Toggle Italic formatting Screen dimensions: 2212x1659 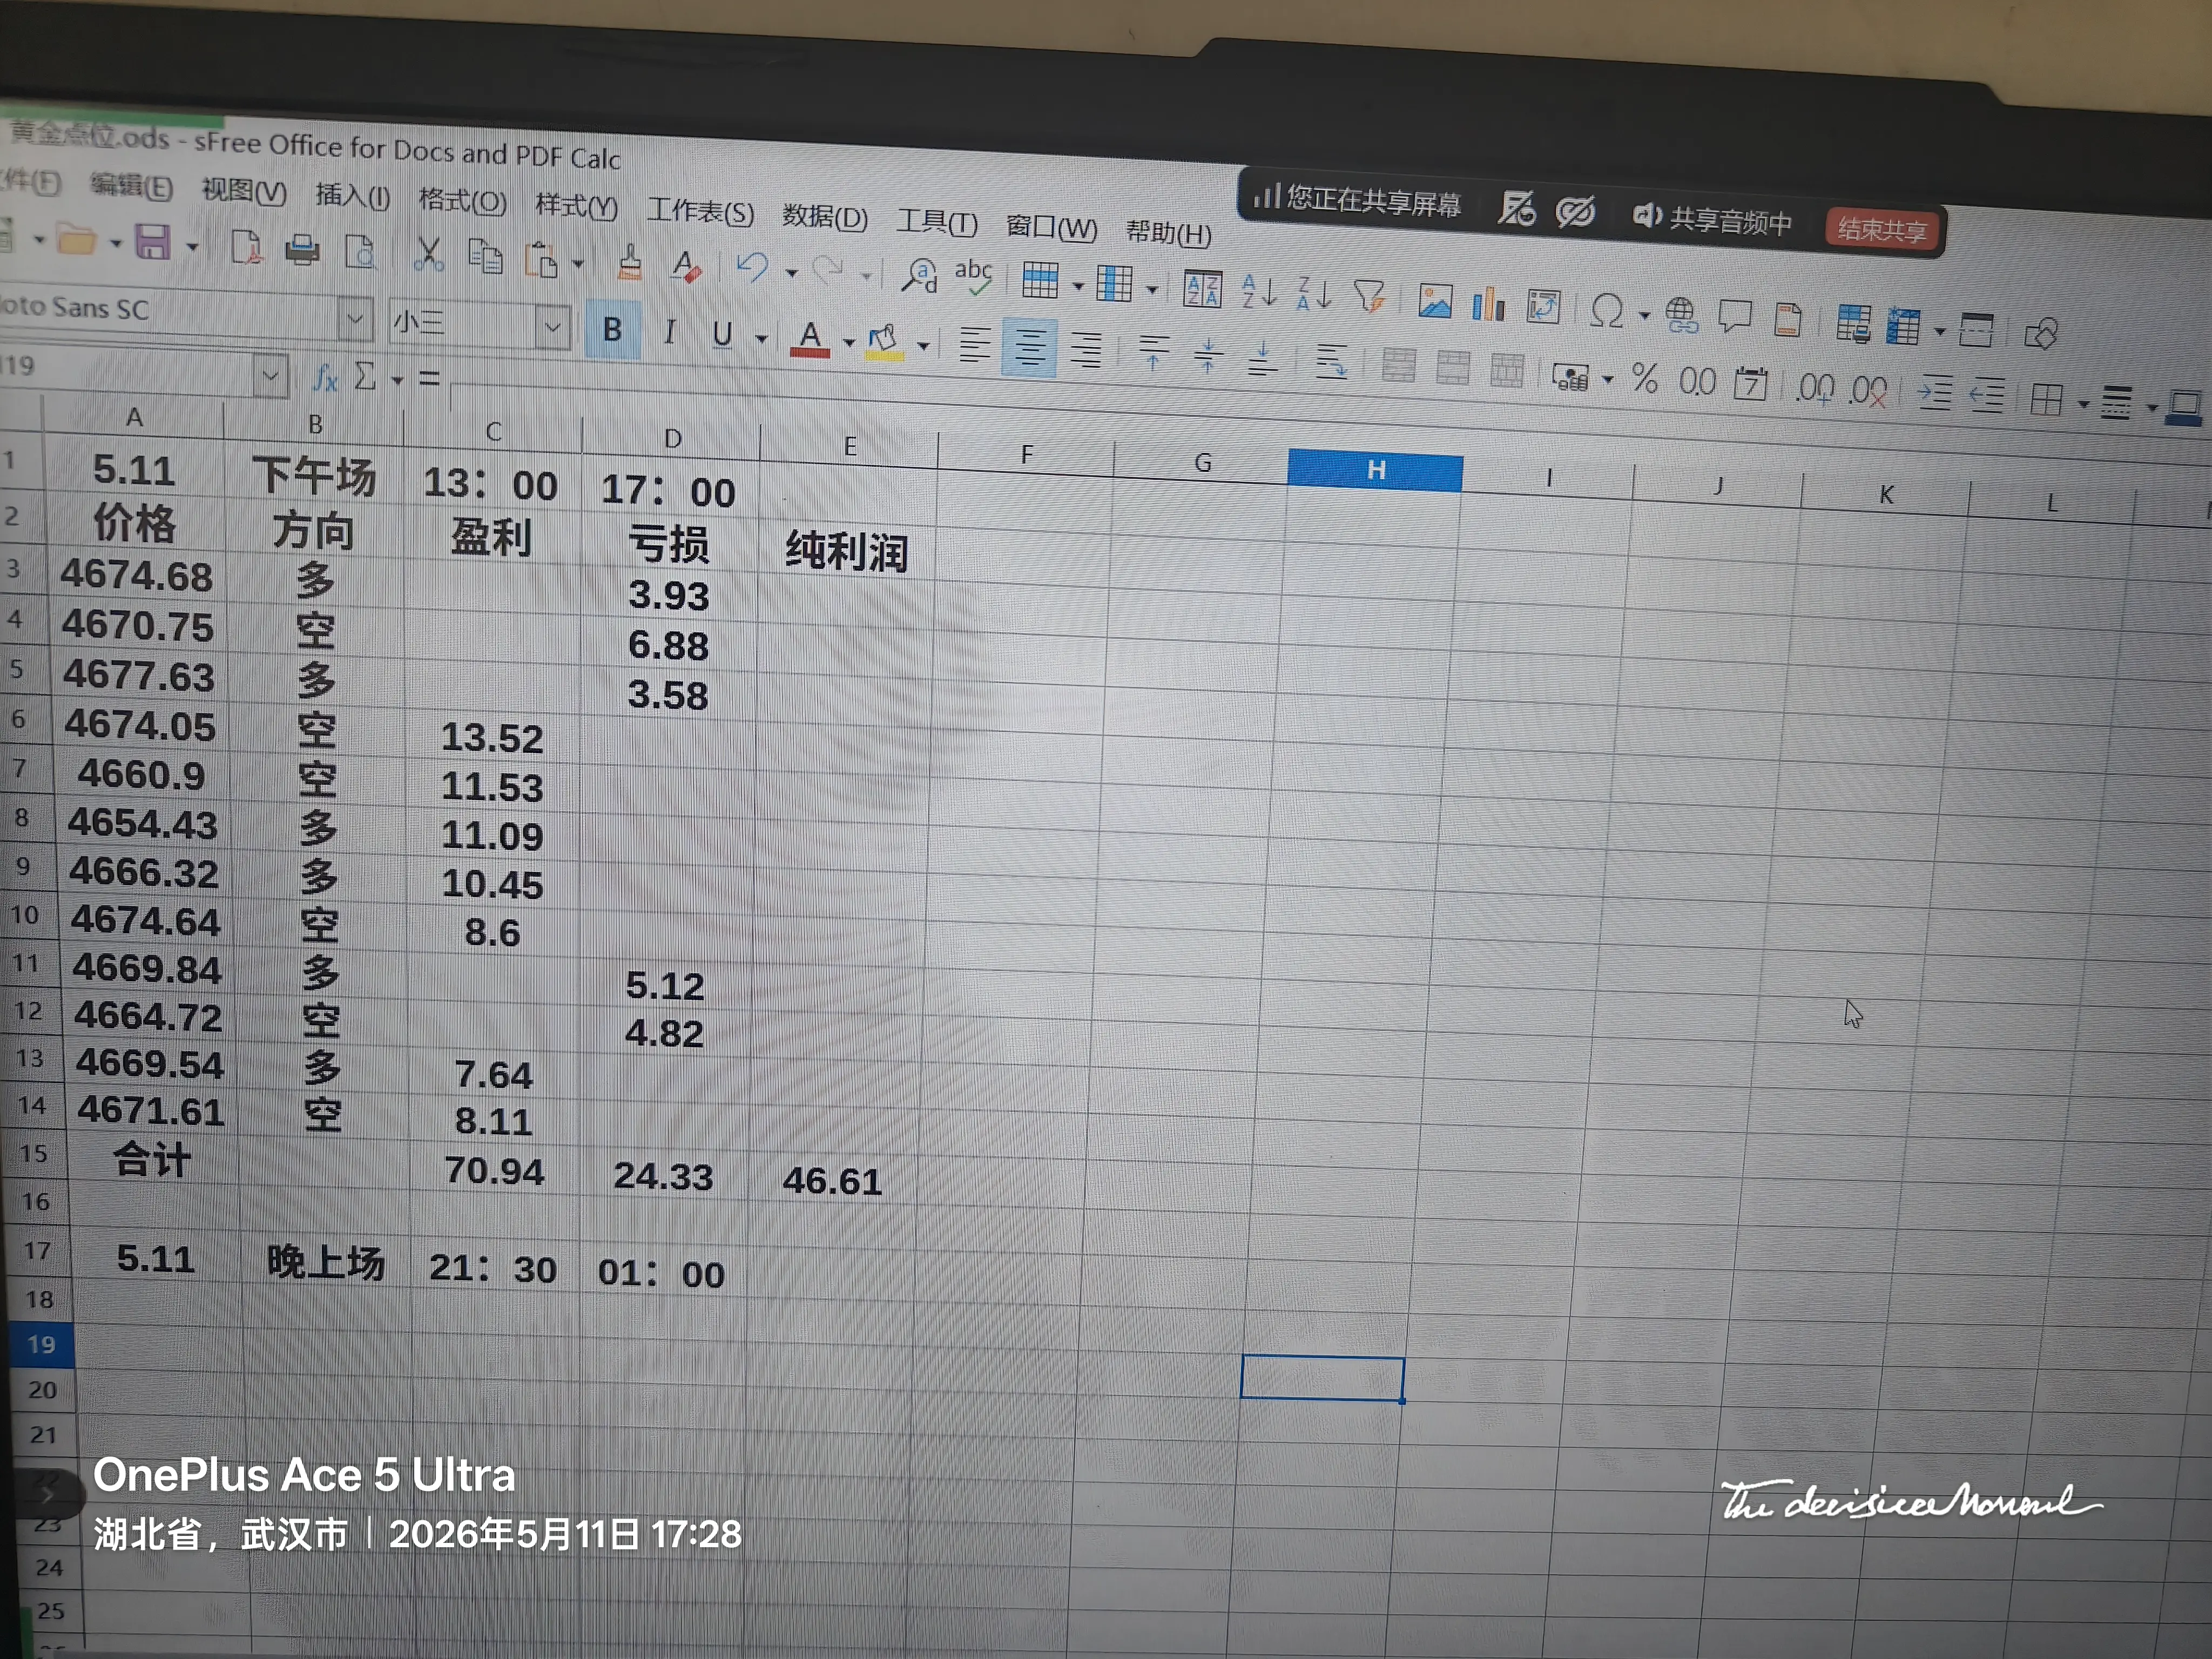670,332
